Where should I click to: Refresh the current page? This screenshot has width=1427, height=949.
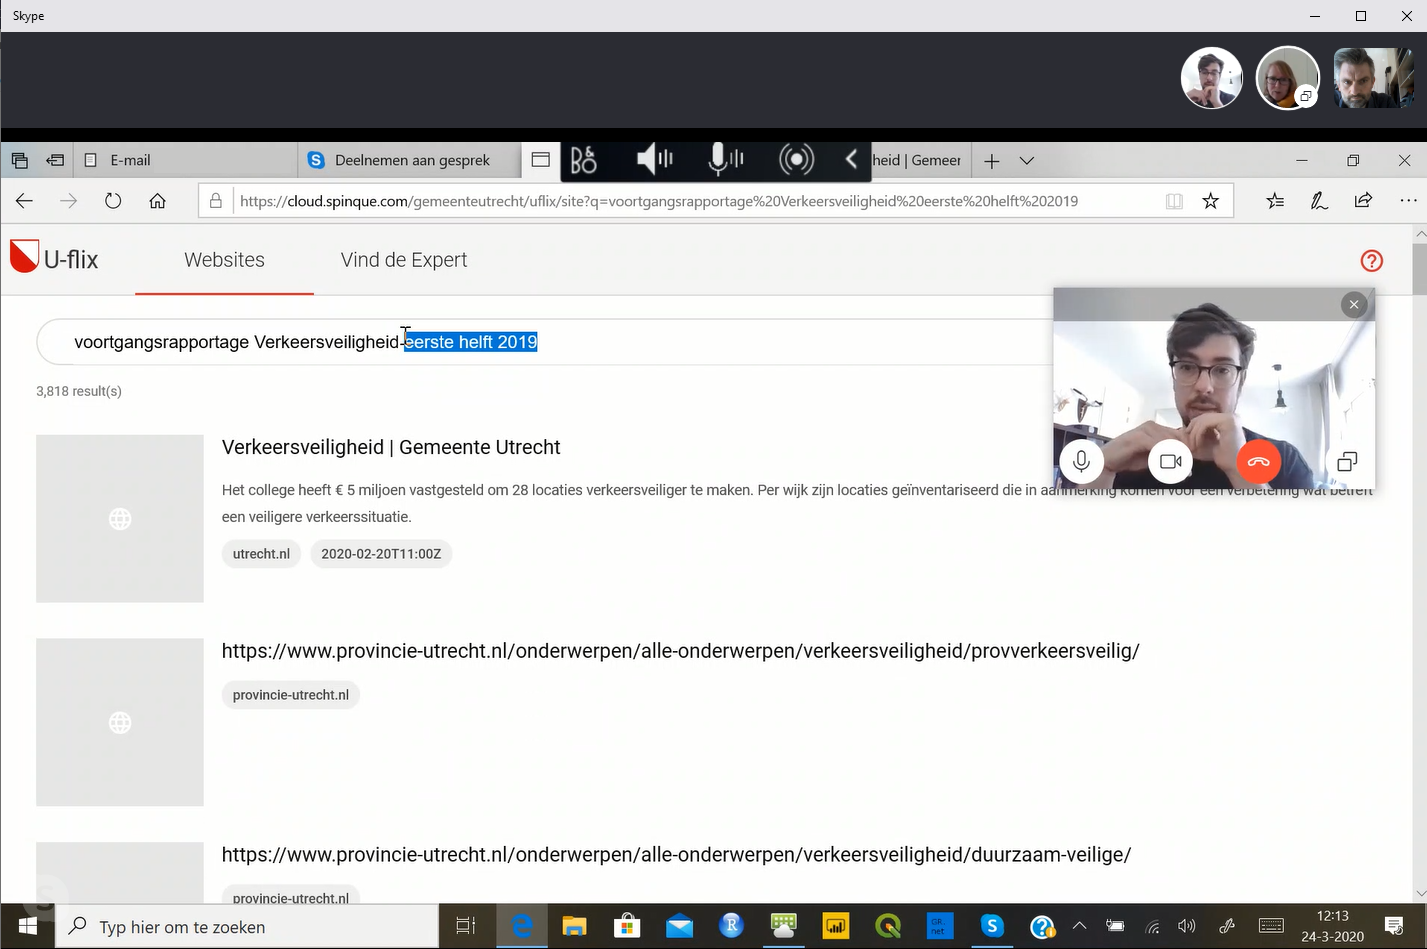[113, 201]
